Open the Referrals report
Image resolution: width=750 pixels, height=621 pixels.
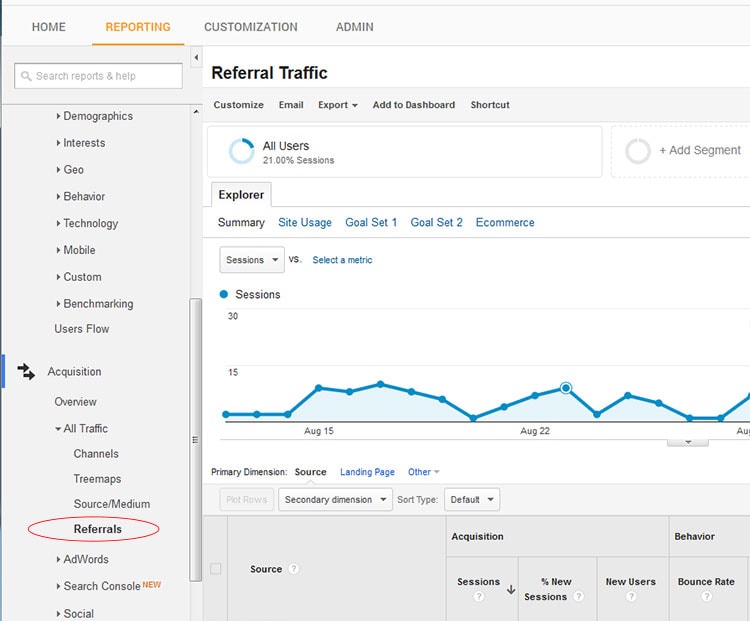(98, 529)
